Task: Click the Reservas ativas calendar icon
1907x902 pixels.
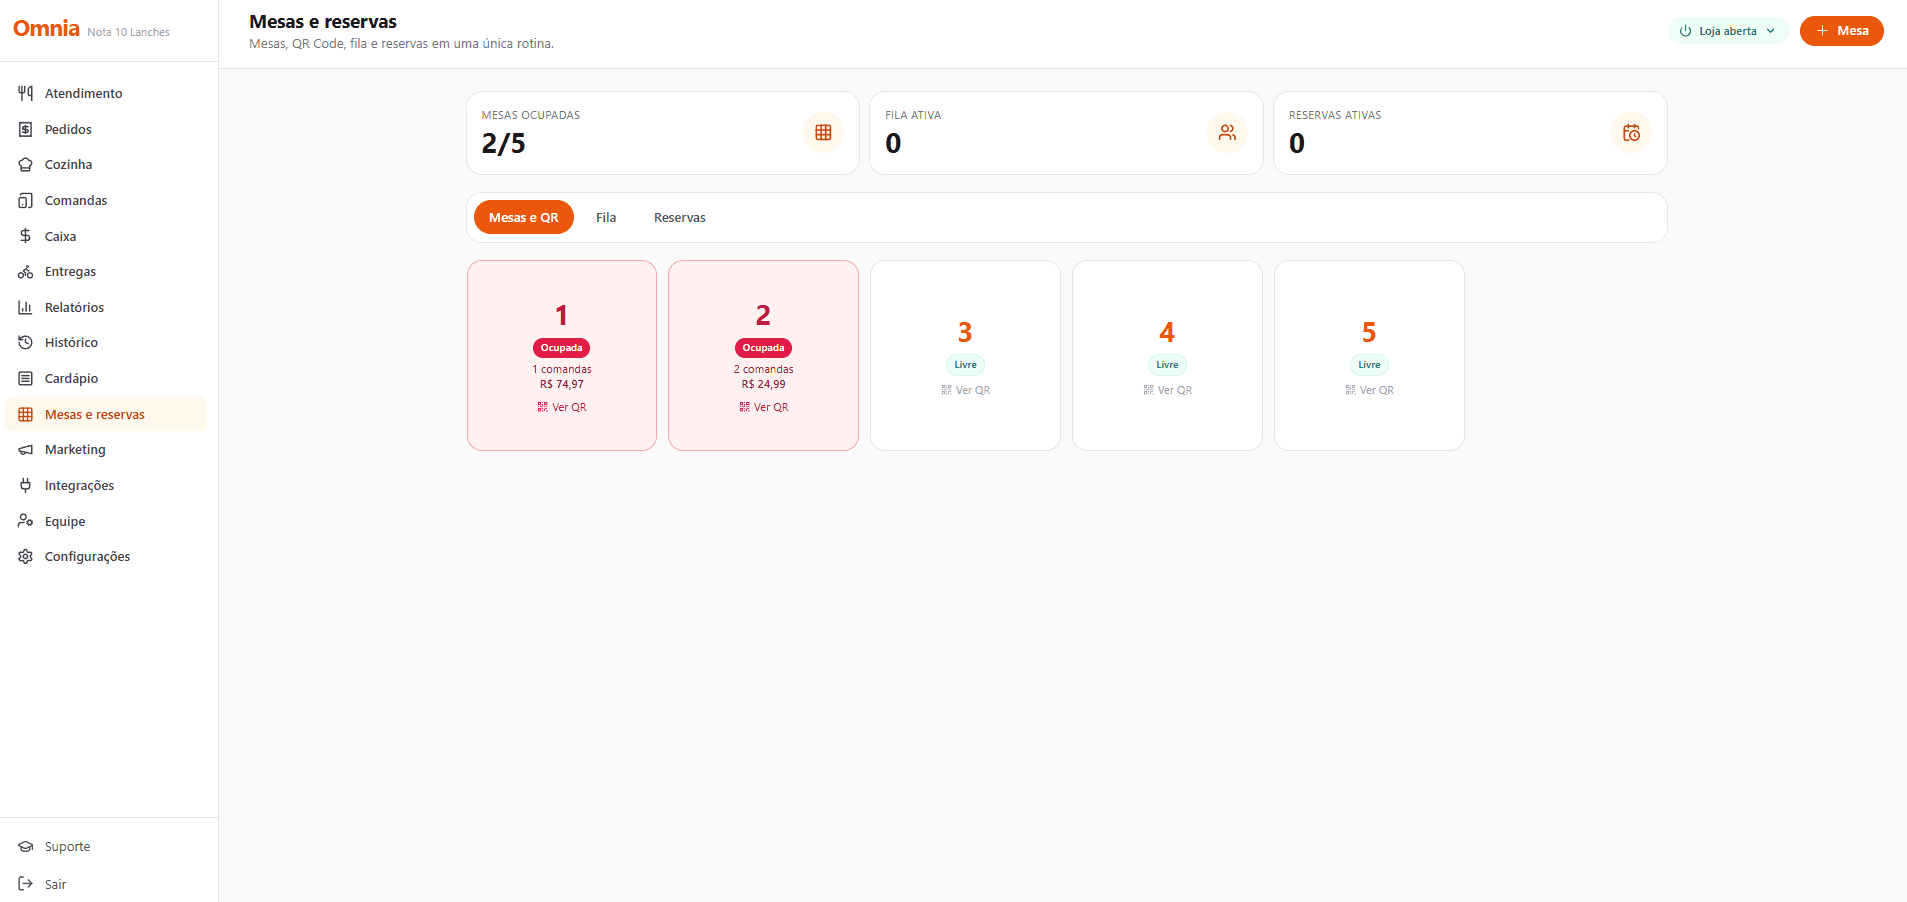Action: tap(1631, 133)
